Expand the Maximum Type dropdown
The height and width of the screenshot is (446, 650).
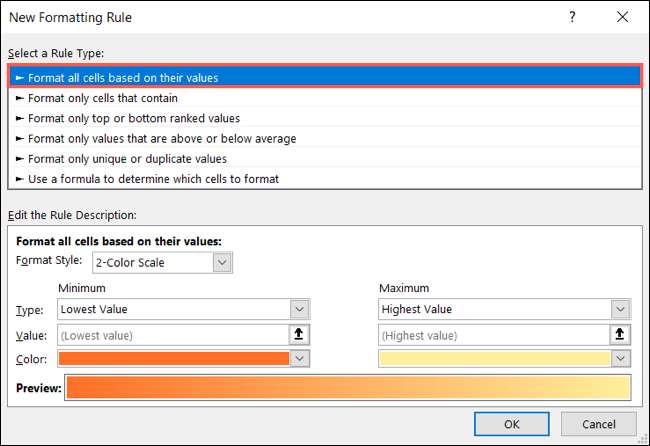621,310
